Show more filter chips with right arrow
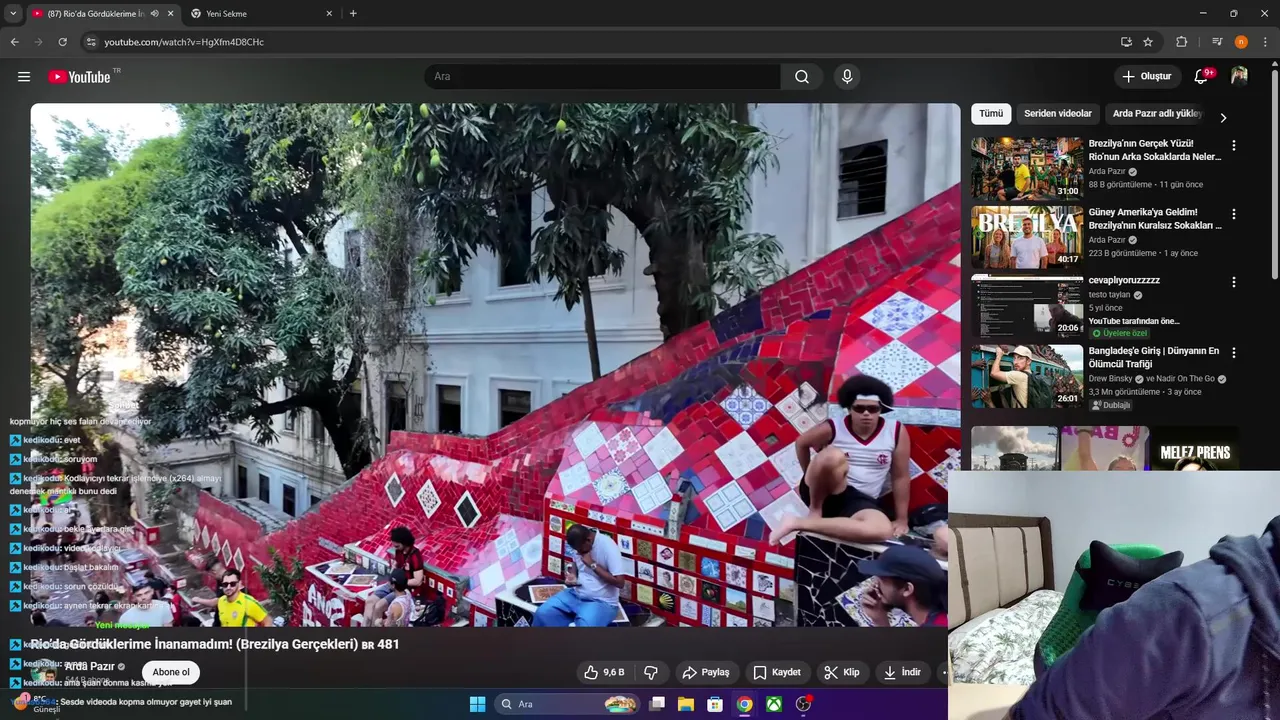The height and width of the screenshot is (720, 1280). [x=1222, y=118]
